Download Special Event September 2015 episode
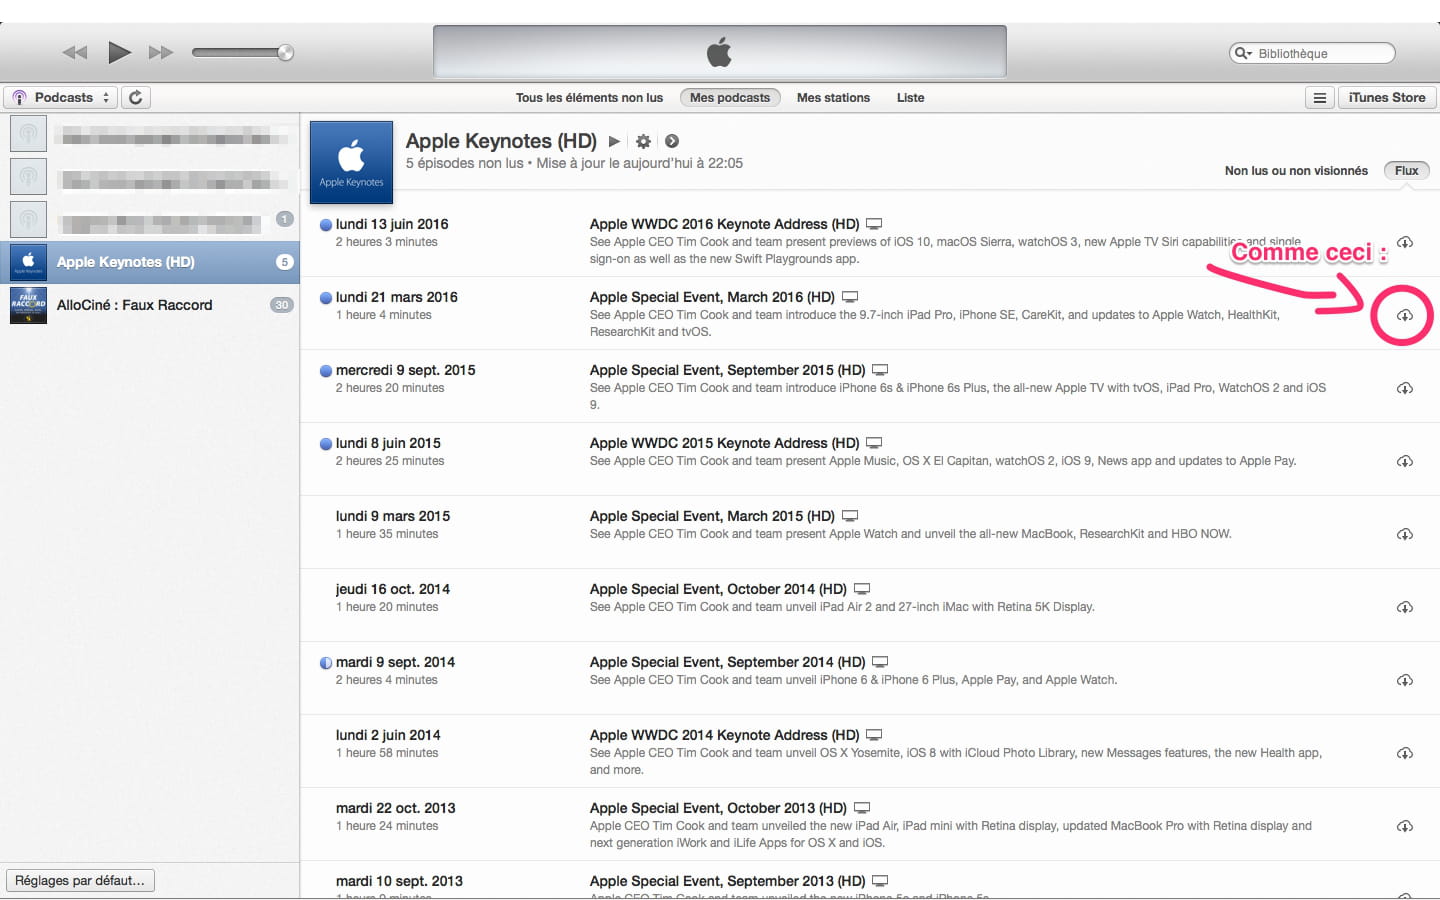The image size is (1440, 900). click(x=1404, y=388)
